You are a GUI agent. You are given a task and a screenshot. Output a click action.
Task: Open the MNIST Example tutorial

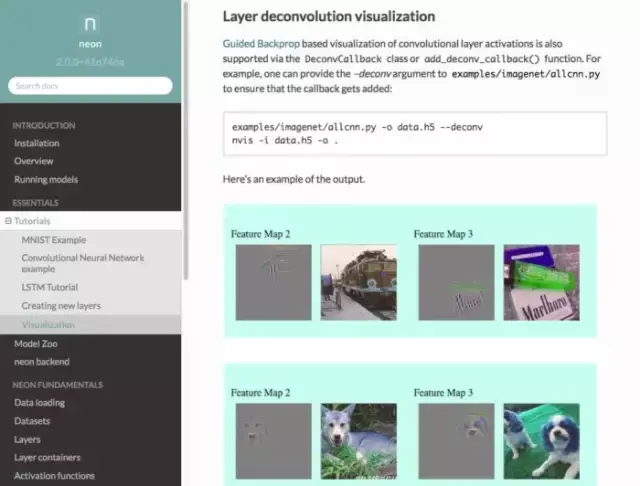(54, 240)
